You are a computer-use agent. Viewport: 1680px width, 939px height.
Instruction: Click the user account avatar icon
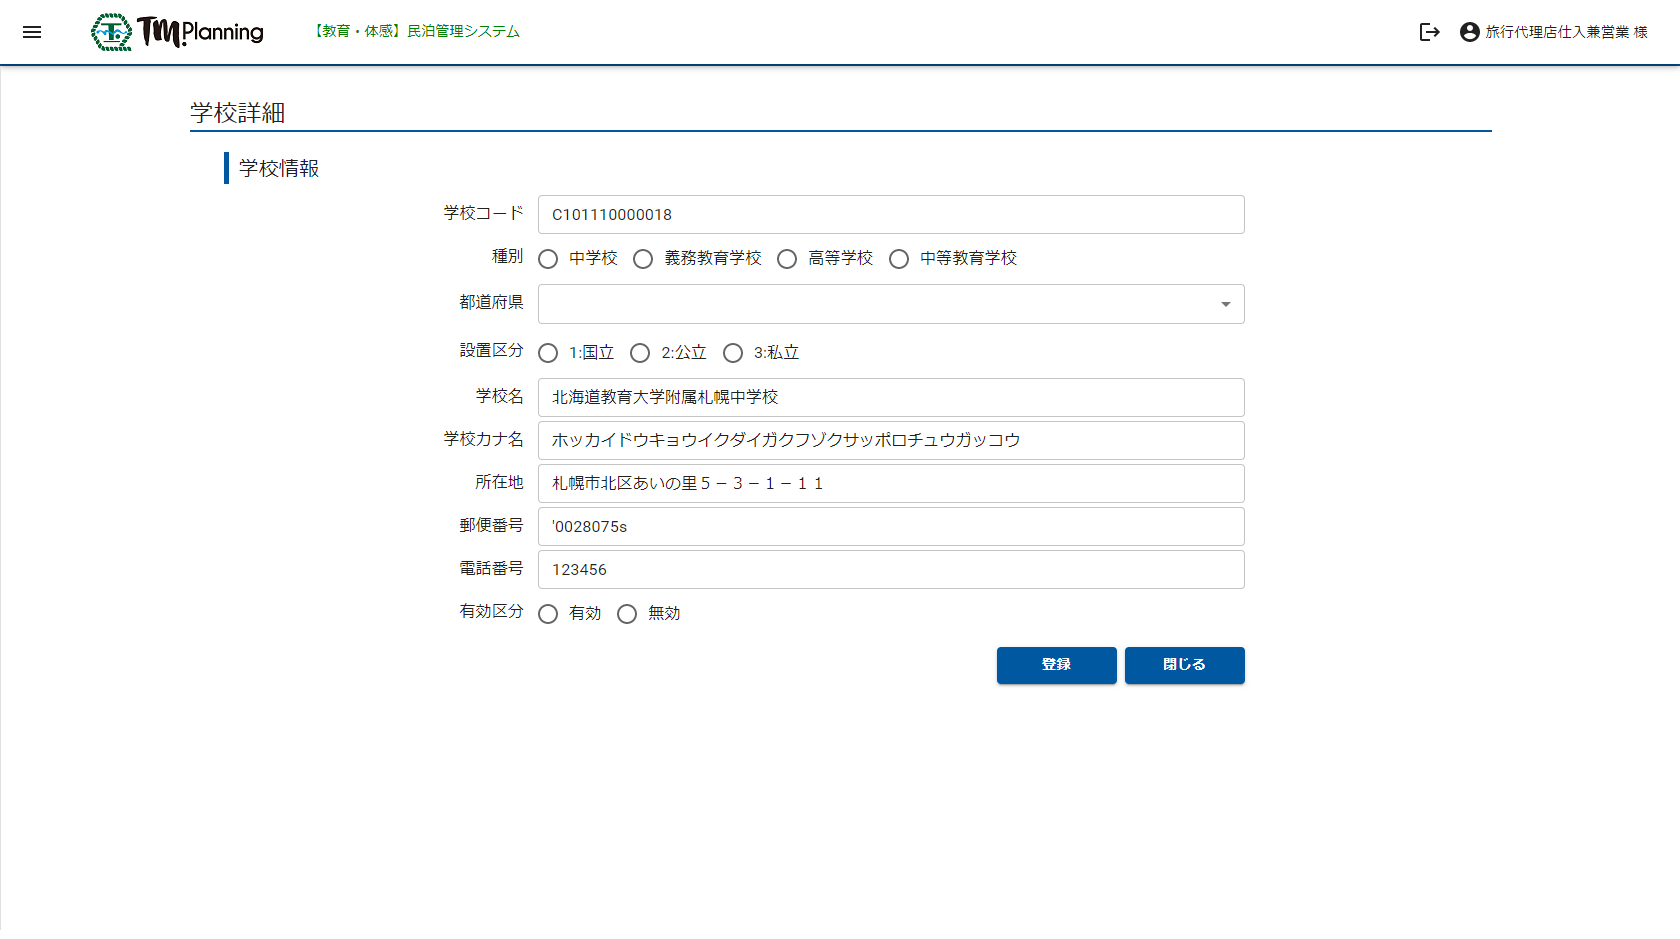point(1469,32)
